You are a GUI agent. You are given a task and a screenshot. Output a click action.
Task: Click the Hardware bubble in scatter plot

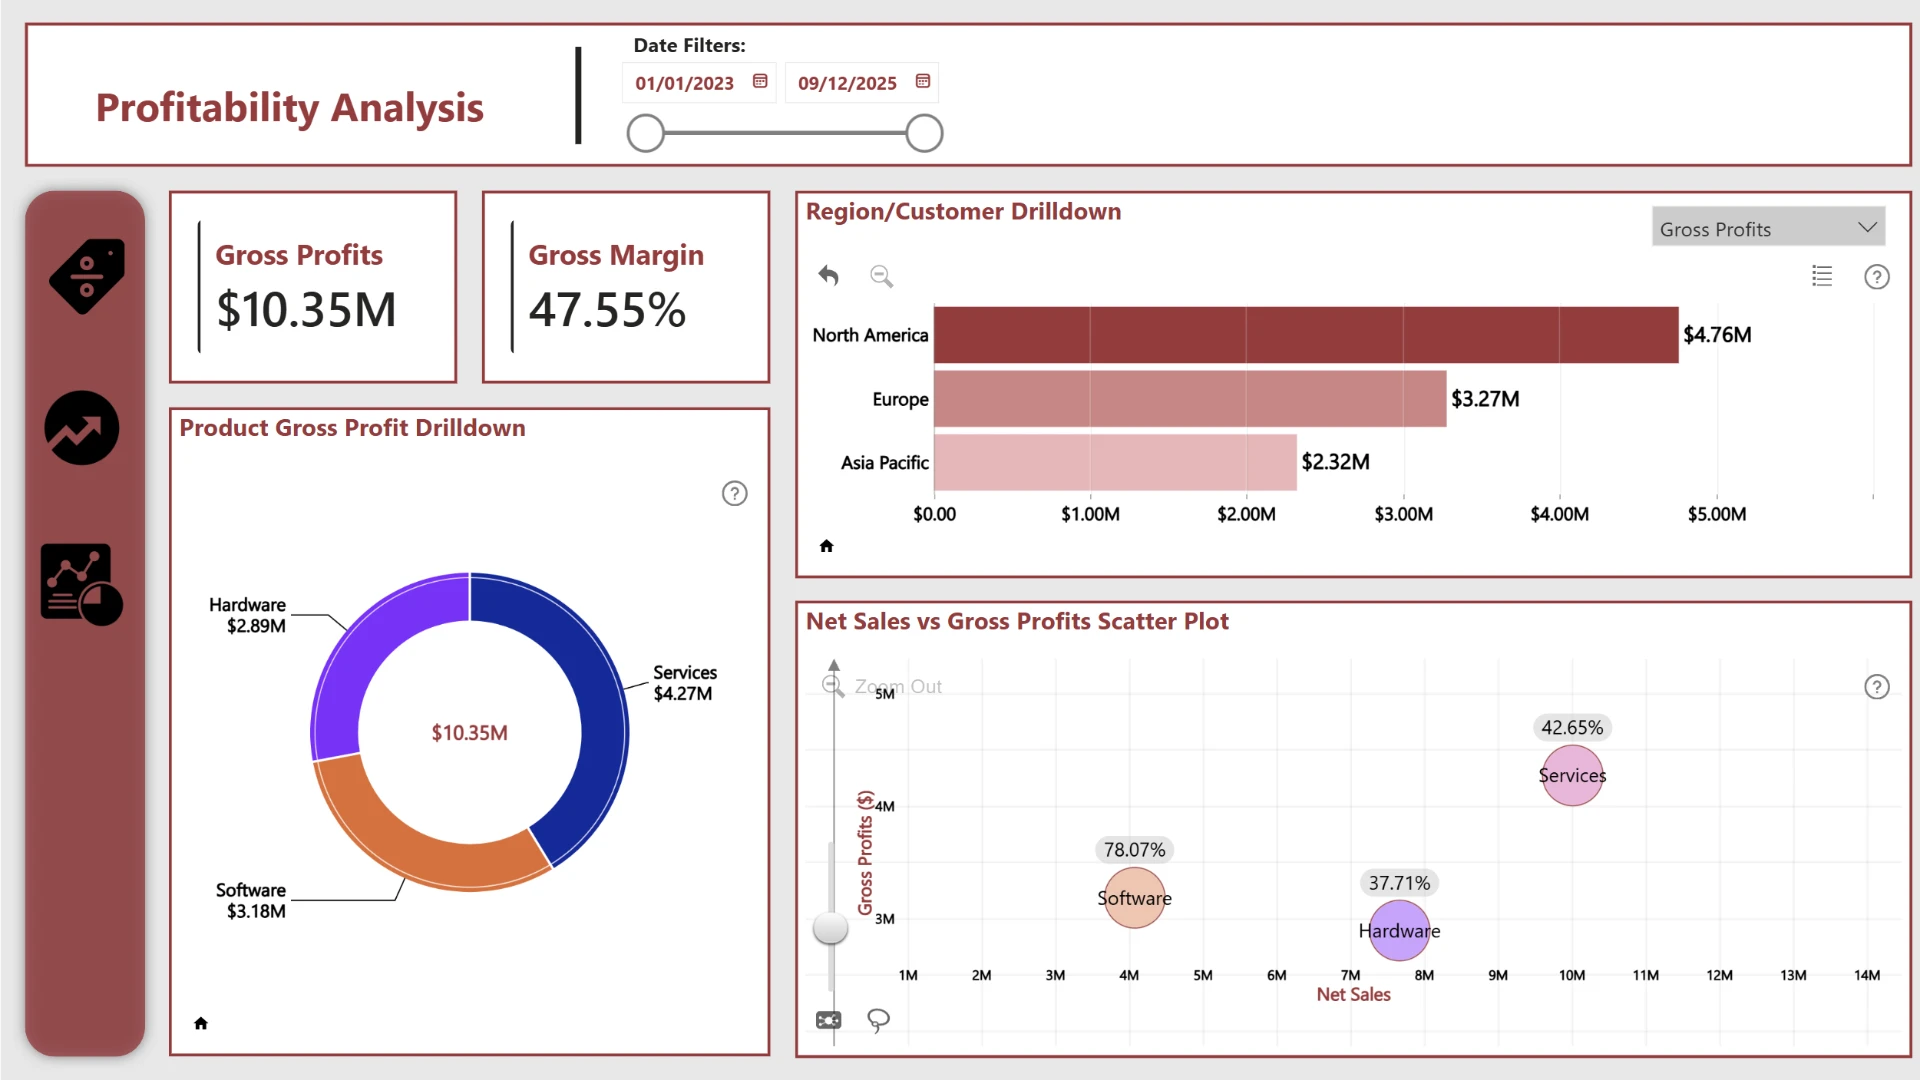pos(1399,931)
